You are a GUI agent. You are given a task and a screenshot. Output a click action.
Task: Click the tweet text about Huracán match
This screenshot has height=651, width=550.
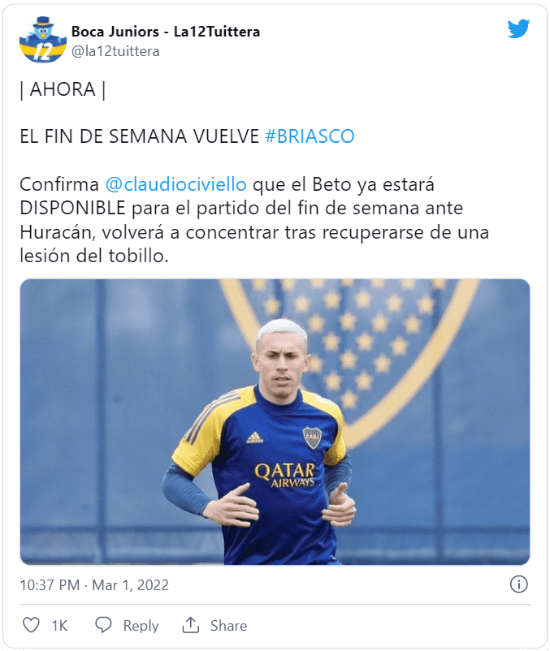pos(254,220)
